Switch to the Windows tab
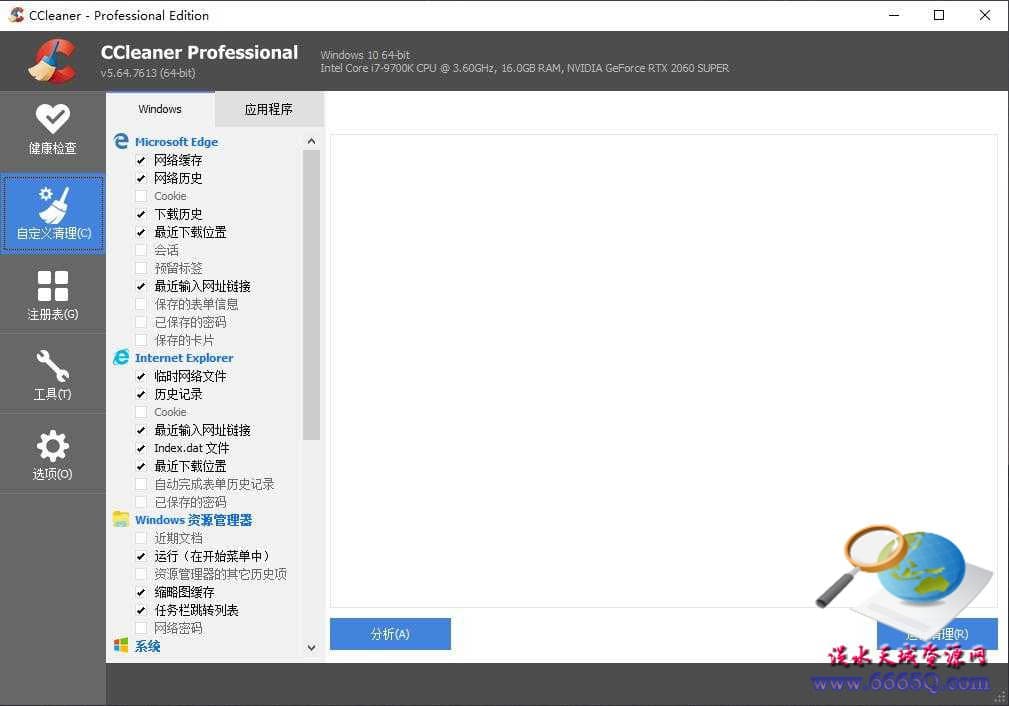This screenshot has height=706, width=1009. pyautogui.click(x=160, y=109)
